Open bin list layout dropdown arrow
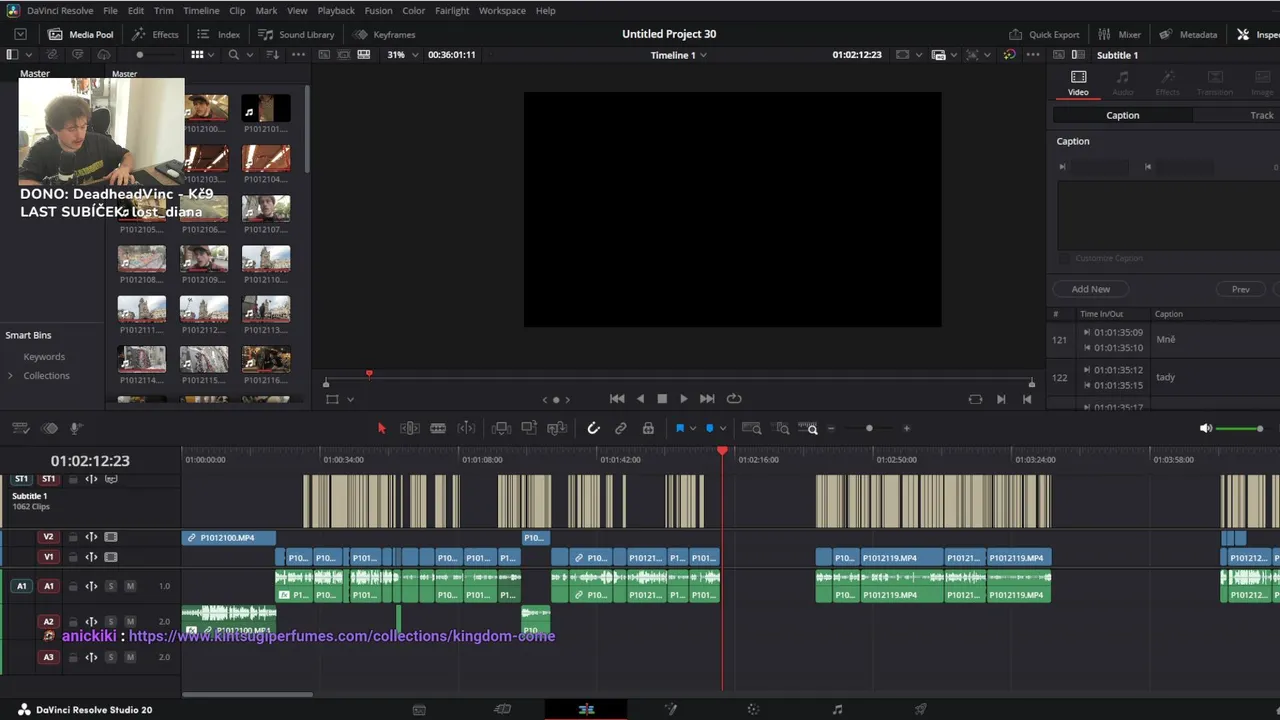1280x720 pixels. (27, 55)
